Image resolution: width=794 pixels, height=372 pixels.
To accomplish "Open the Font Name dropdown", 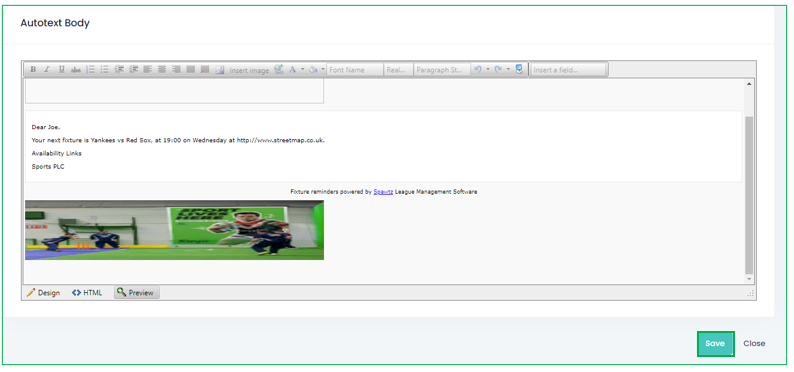I will [355, 70].
